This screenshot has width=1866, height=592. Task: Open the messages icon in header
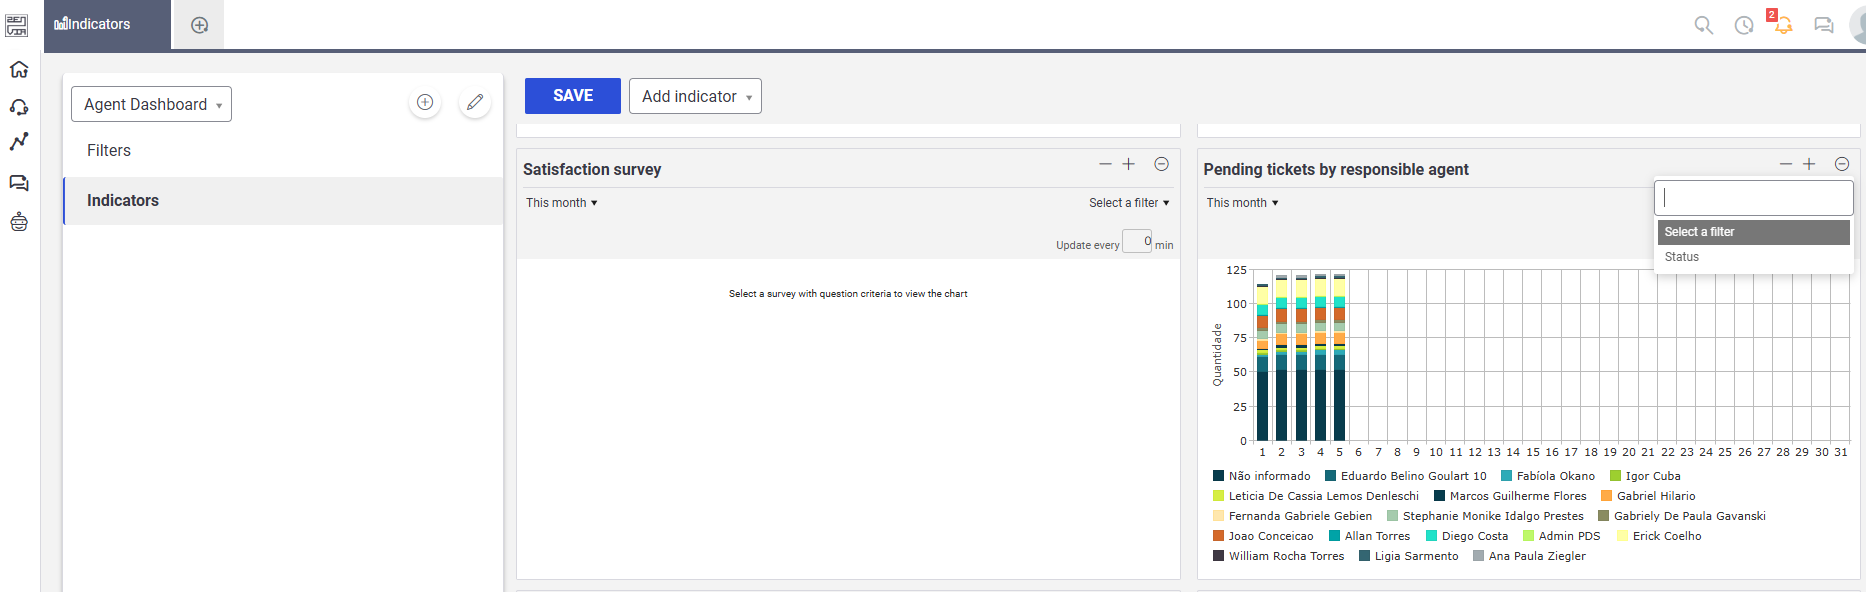[1824, 25]
